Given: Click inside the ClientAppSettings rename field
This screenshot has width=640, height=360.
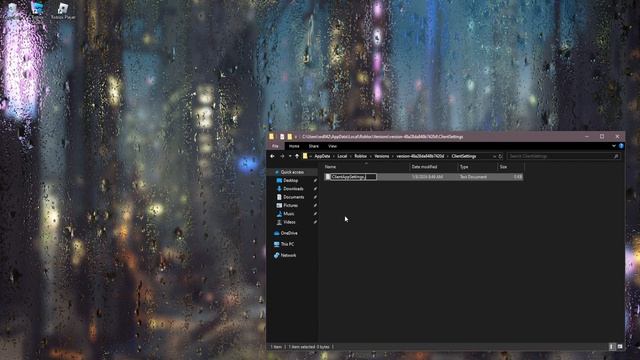Looking at the screenshot, I should click(x=353, y=177).
